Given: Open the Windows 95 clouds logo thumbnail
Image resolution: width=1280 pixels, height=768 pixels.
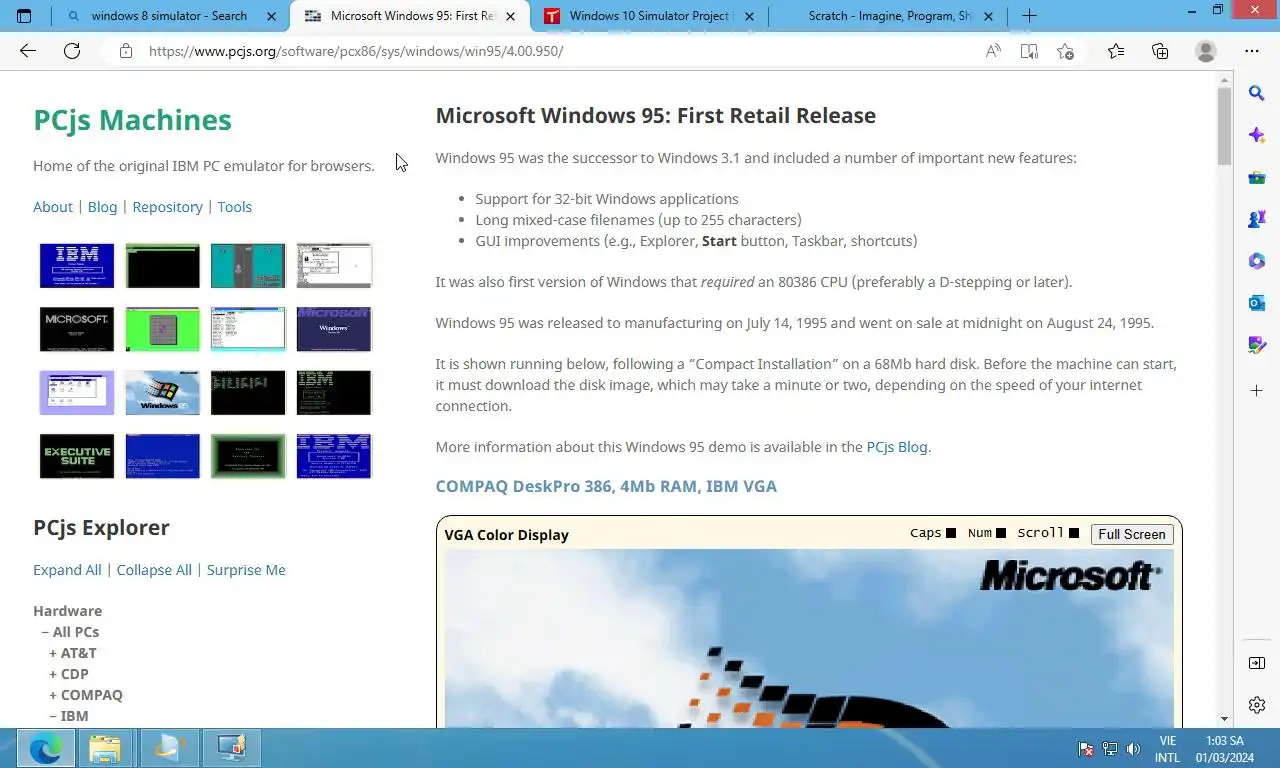Looking at the screenshot, I should coord(162,392).
